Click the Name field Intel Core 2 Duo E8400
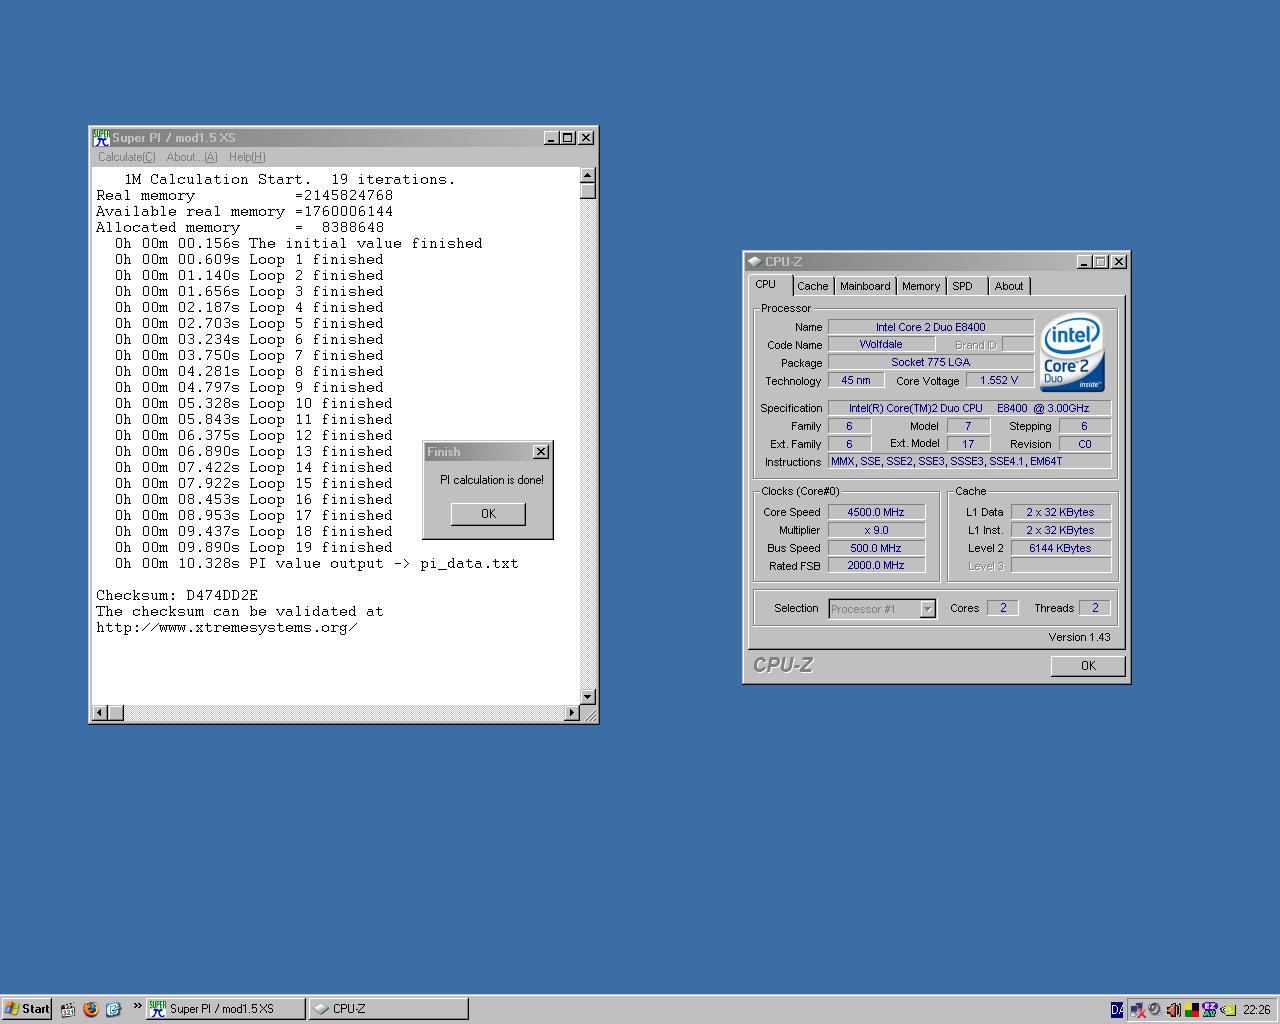This screenshot has height=1024, width=1280. click(931, 327)
